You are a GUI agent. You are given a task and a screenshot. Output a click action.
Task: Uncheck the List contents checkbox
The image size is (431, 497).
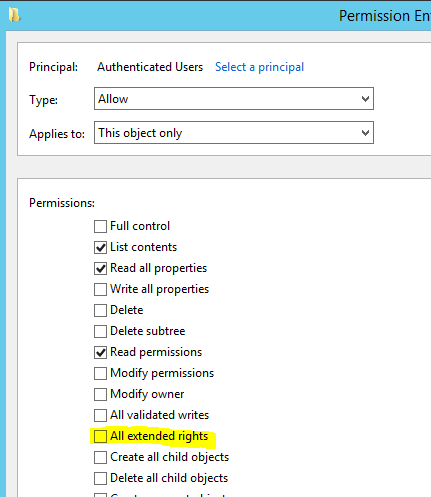(100, 247)
